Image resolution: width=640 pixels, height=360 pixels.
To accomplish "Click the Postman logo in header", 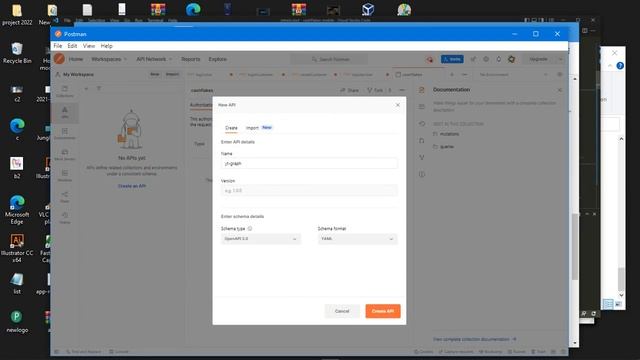I will coord(60,59).
